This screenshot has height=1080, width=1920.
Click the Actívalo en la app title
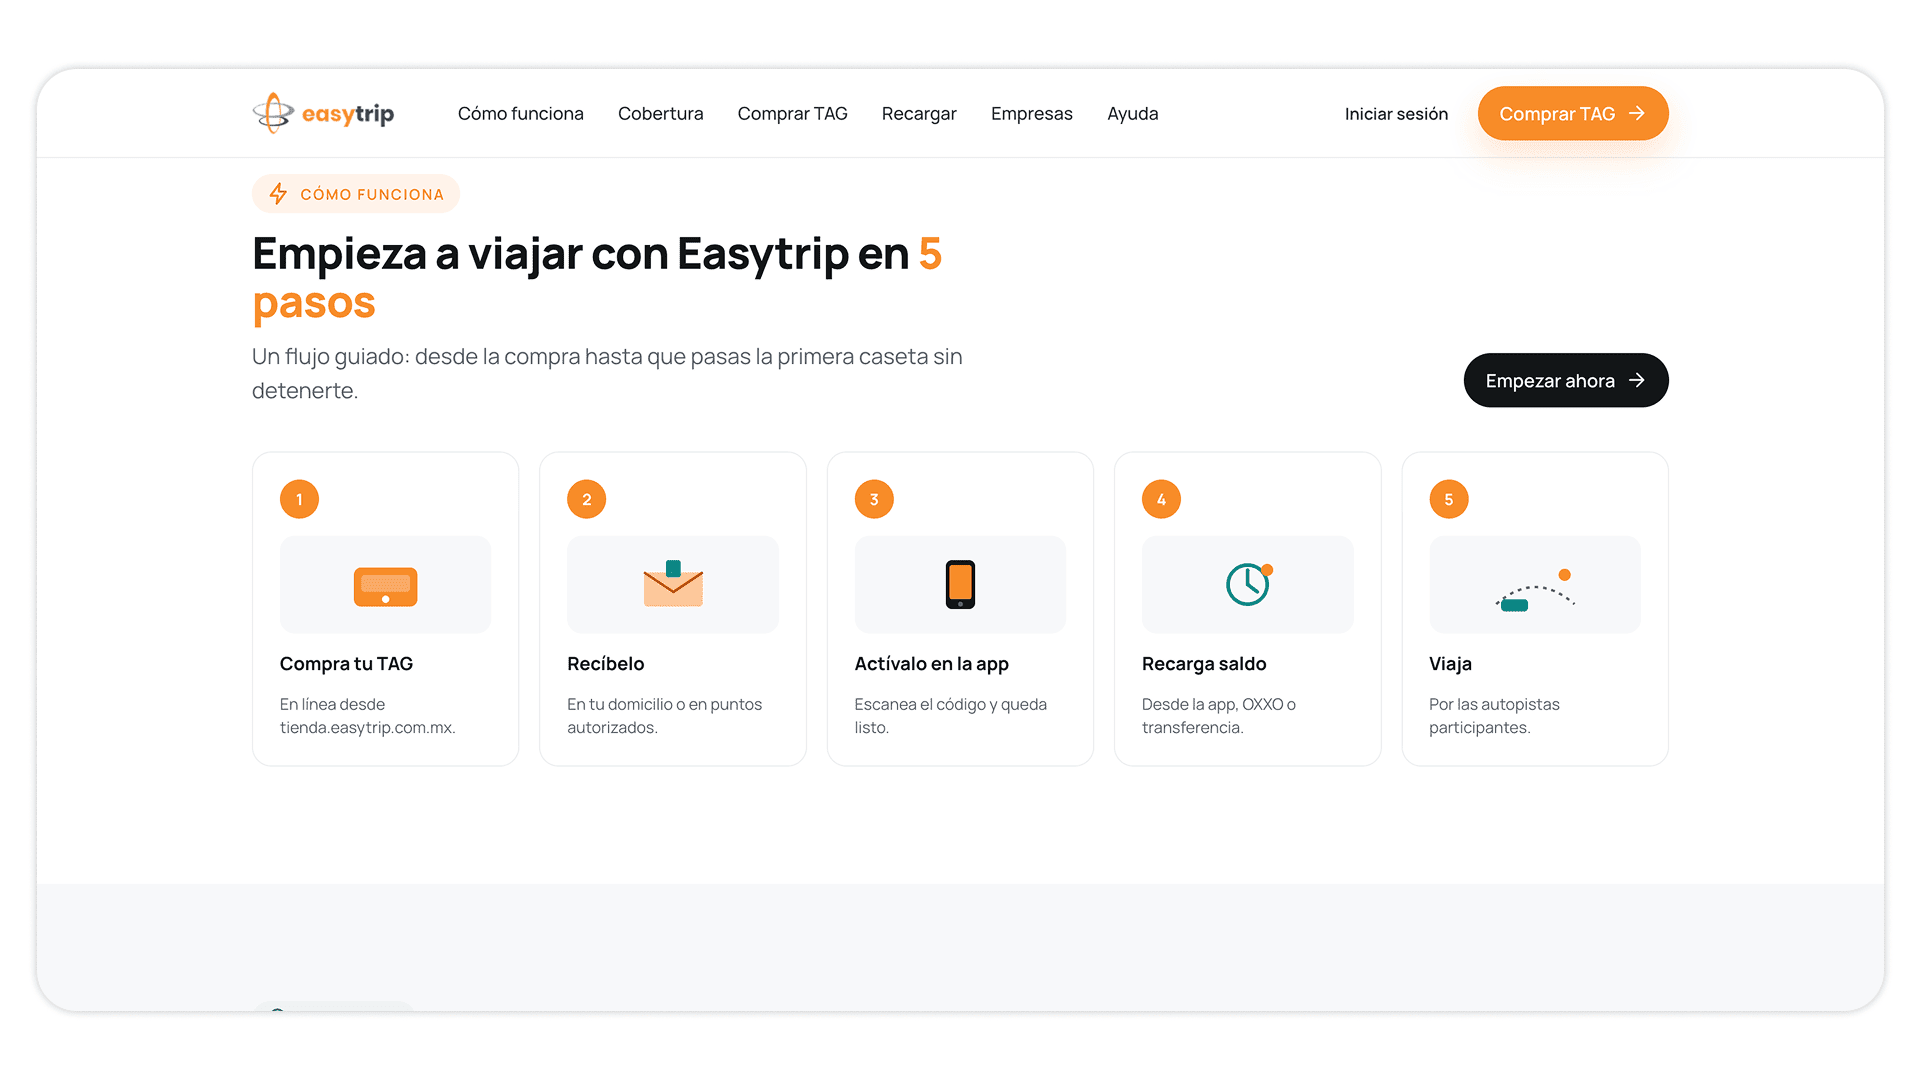931,664
